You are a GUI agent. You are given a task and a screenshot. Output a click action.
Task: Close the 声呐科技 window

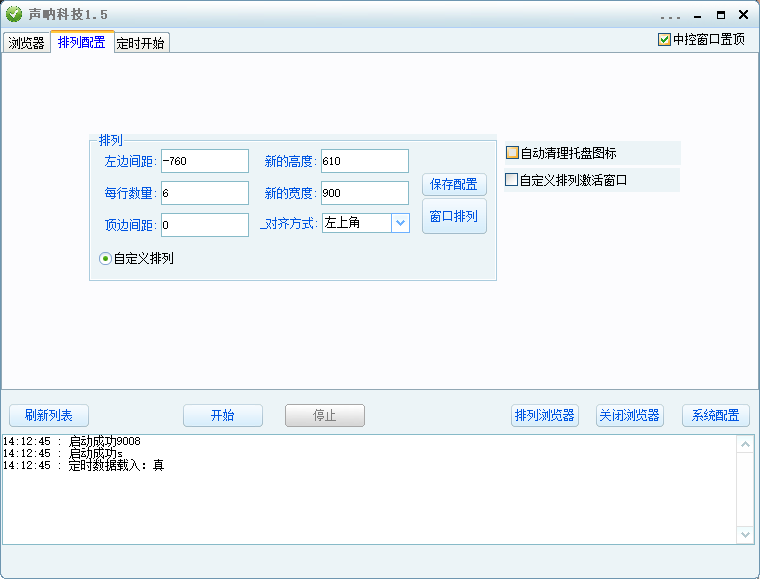743,15
